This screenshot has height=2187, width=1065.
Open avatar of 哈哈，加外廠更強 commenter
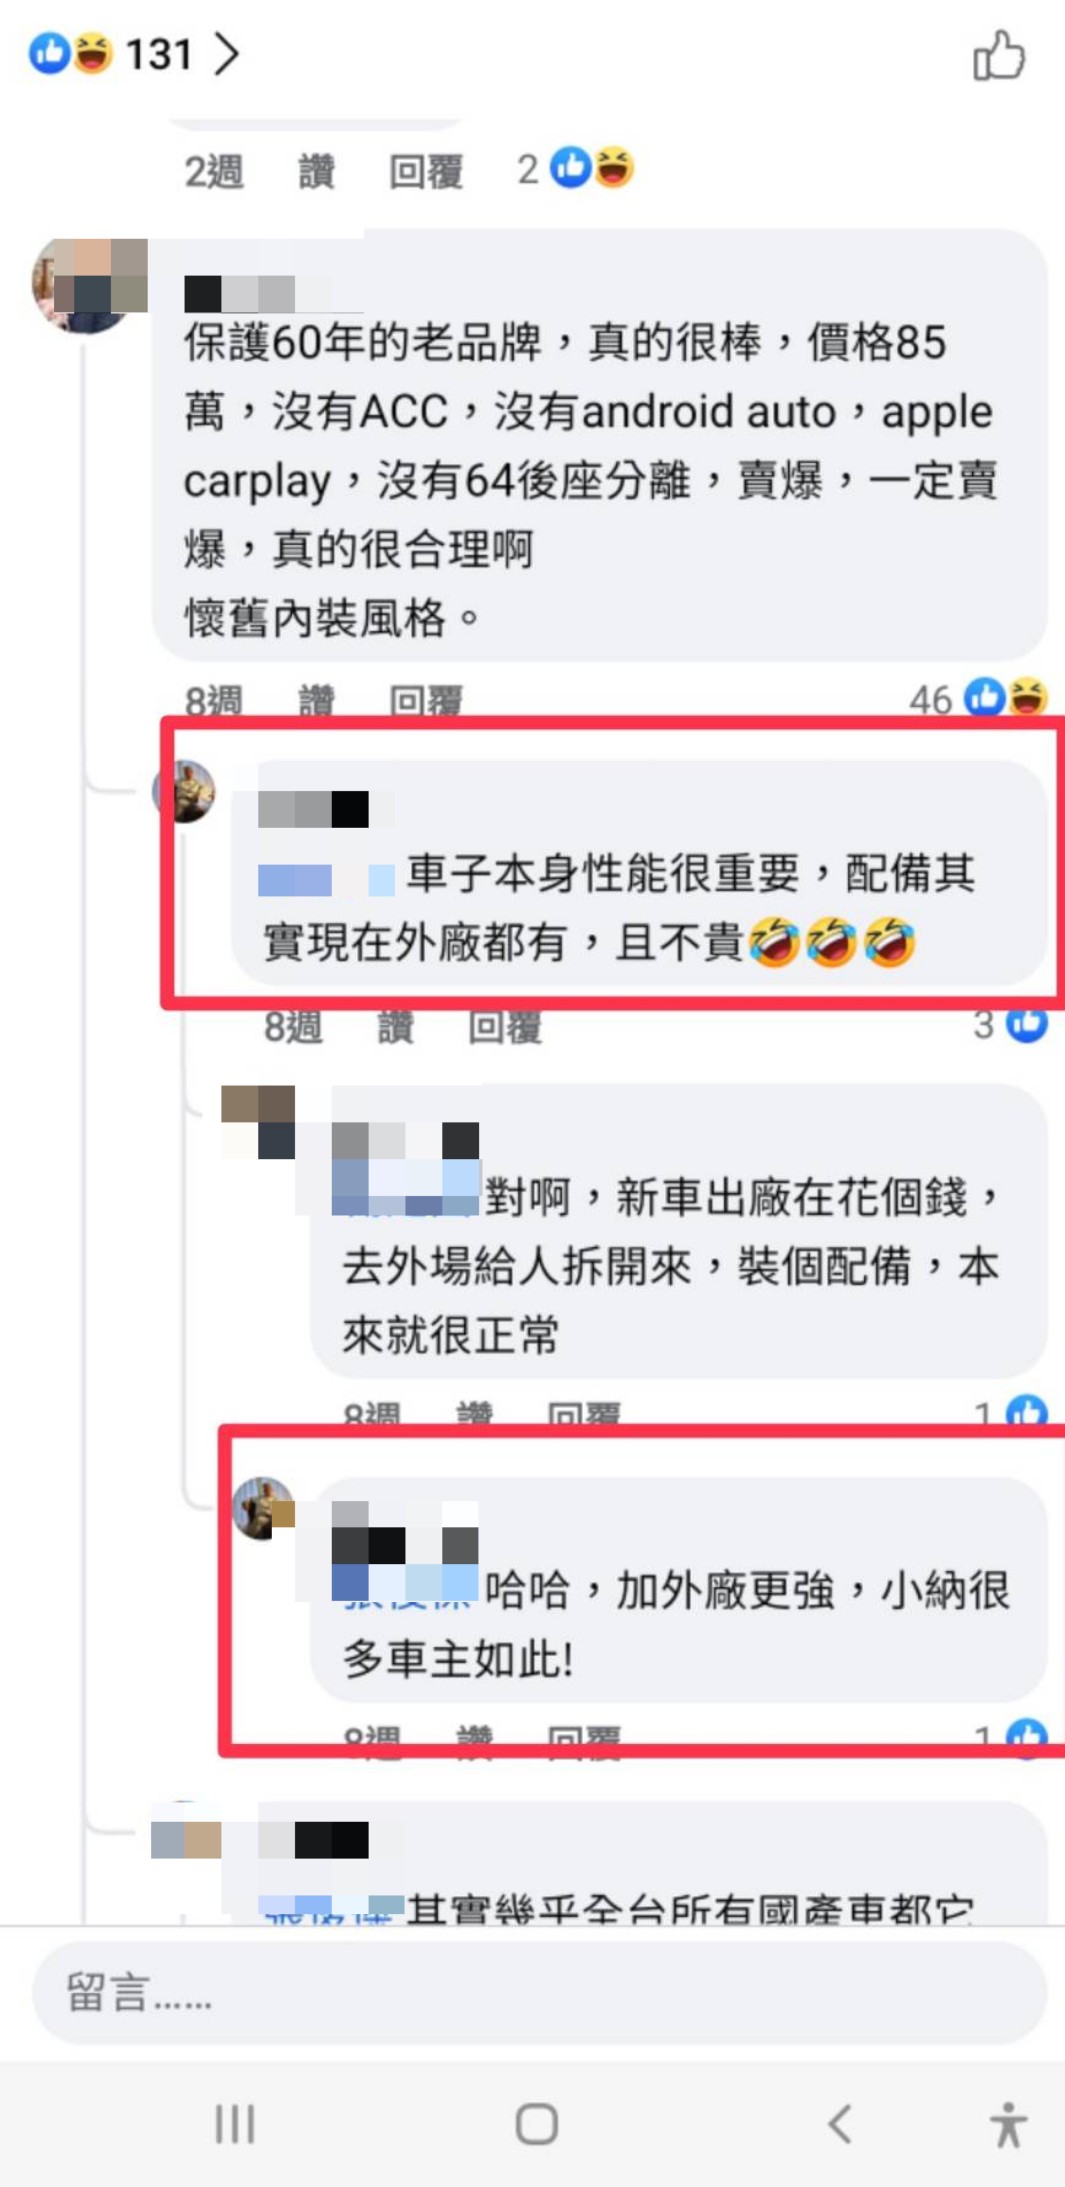[263, 1508]
